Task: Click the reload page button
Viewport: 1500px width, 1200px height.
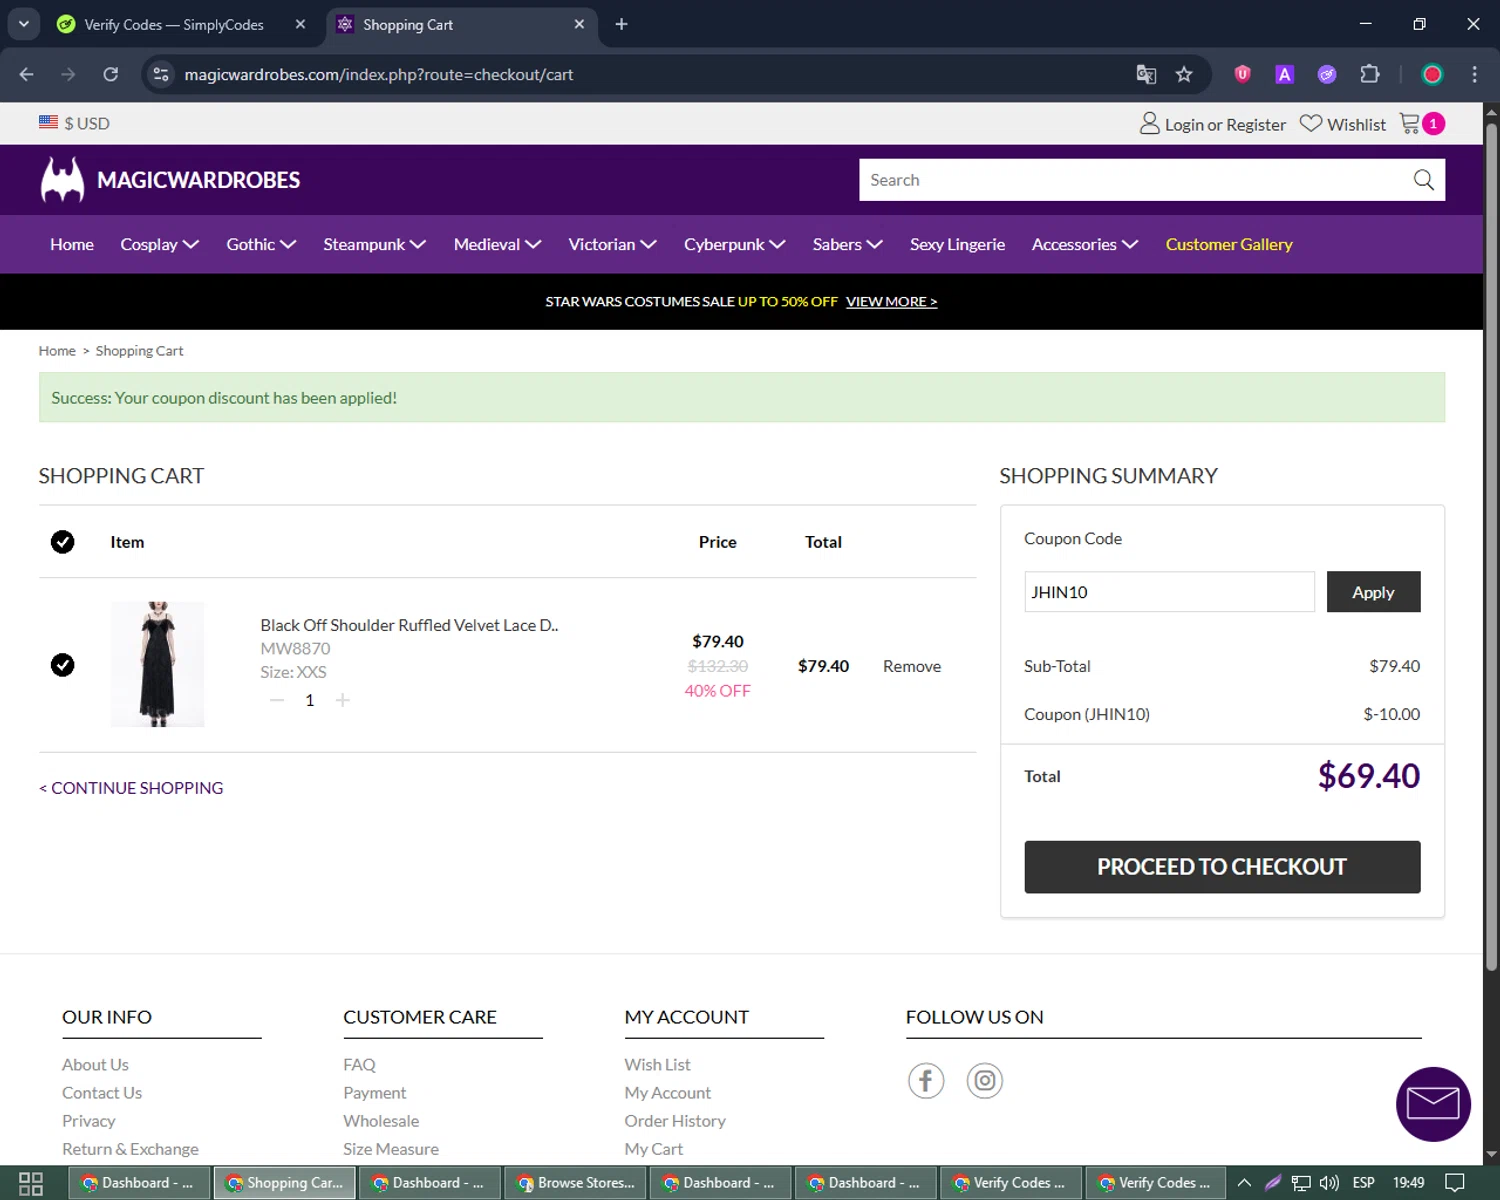Action: tap(111, 74)
